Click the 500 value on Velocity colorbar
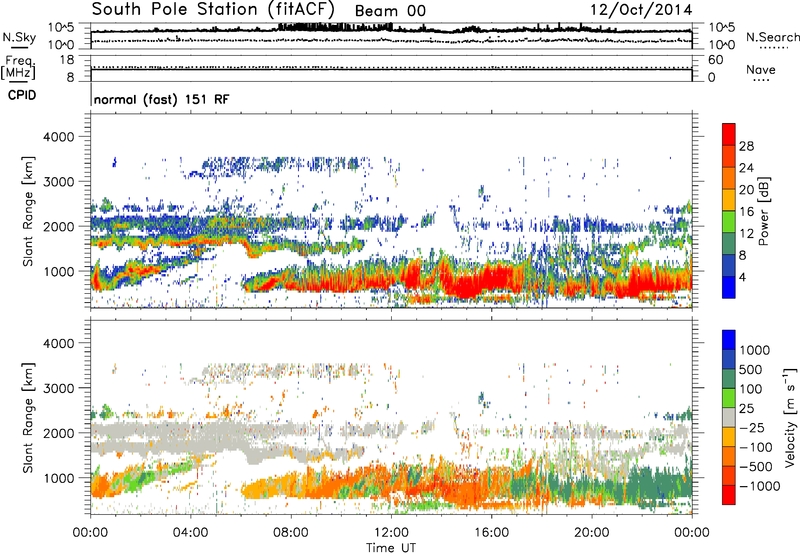 (x=751, y=369)
